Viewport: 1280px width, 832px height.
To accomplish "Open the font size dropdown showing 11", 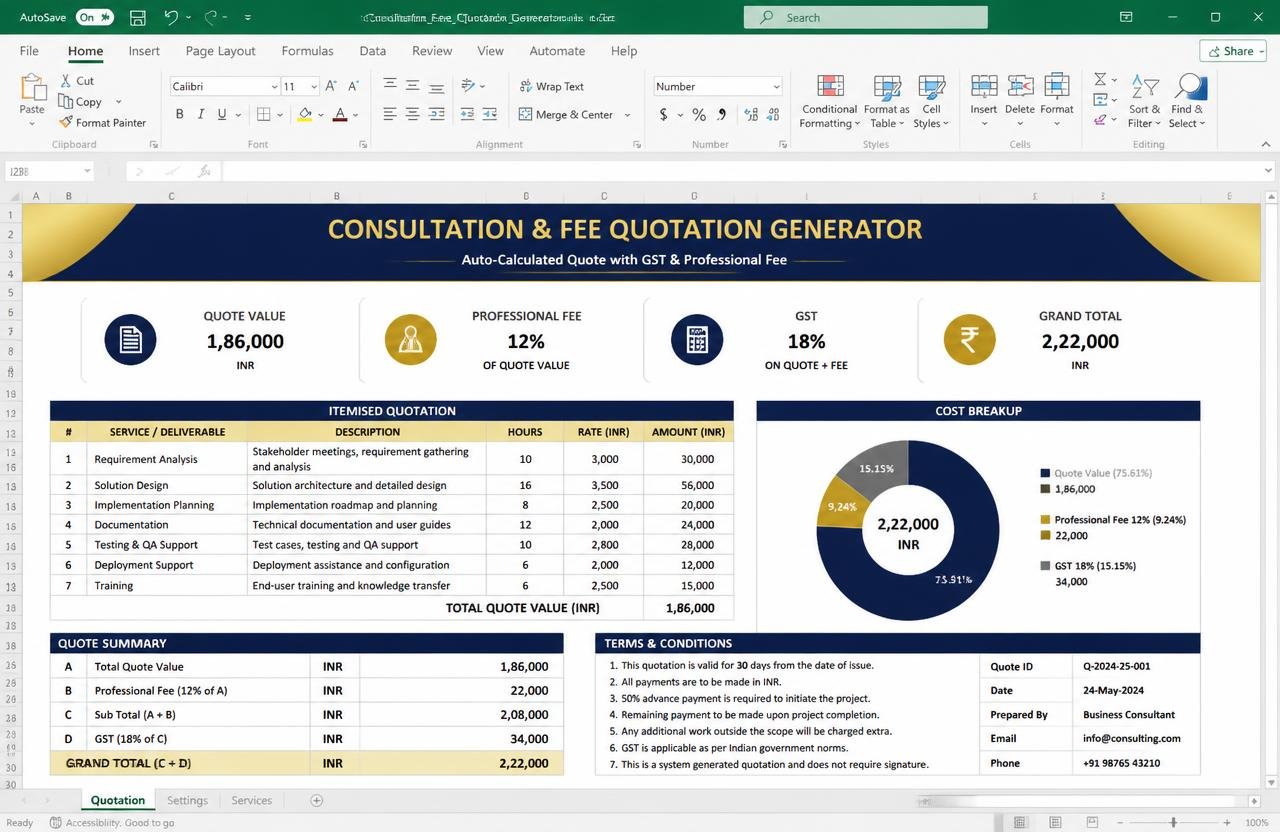I will pyautogui.click(x=313, y=86).
